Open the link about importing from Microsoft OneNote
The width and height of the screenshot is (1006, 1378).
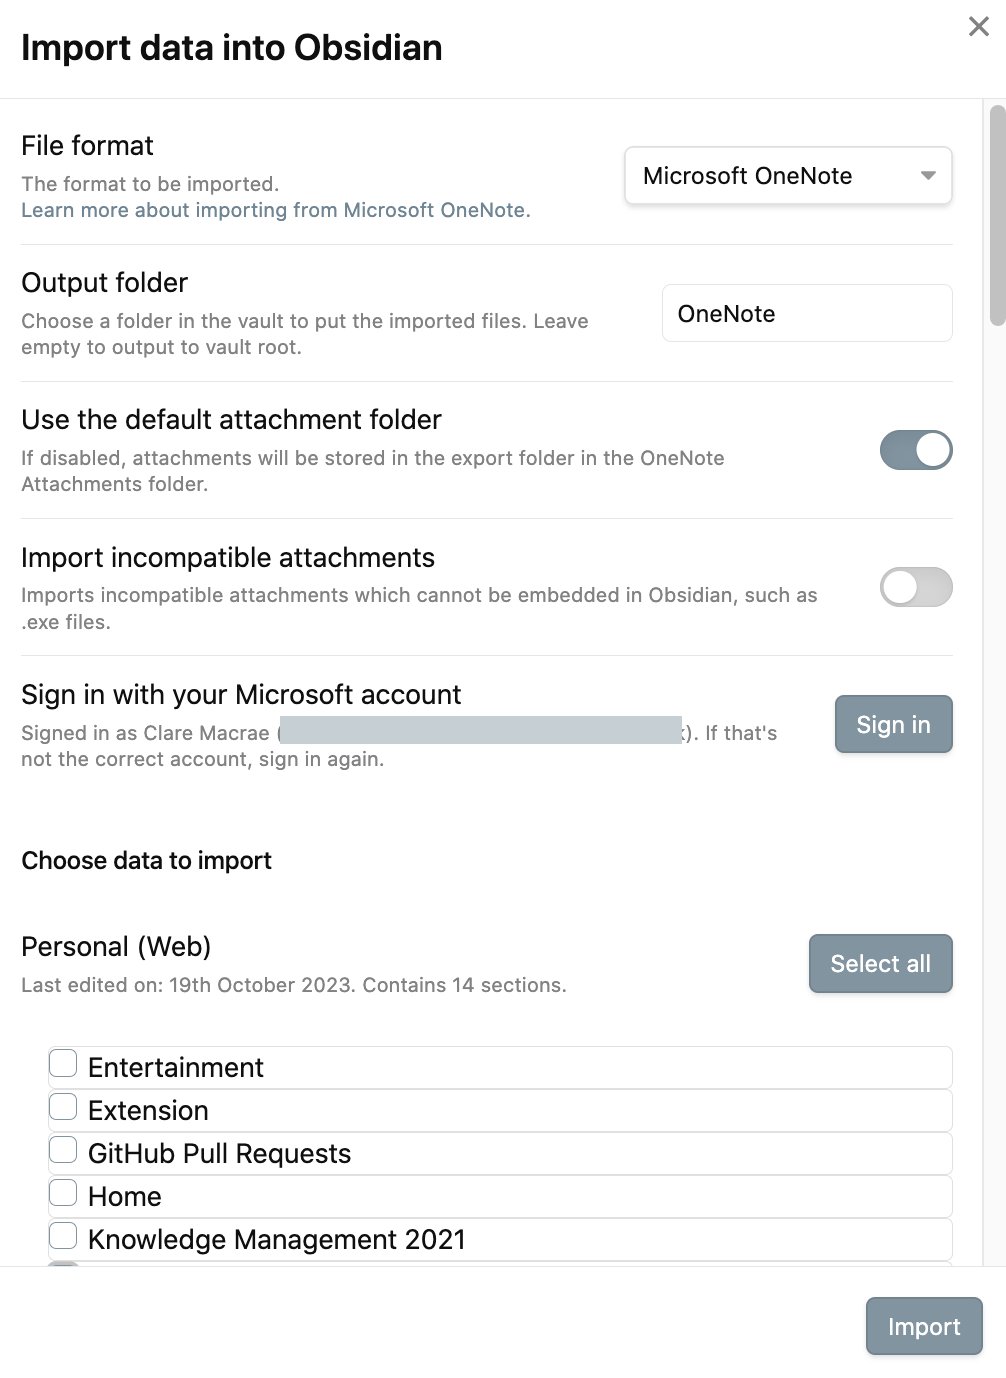click(x=275, y=210)
